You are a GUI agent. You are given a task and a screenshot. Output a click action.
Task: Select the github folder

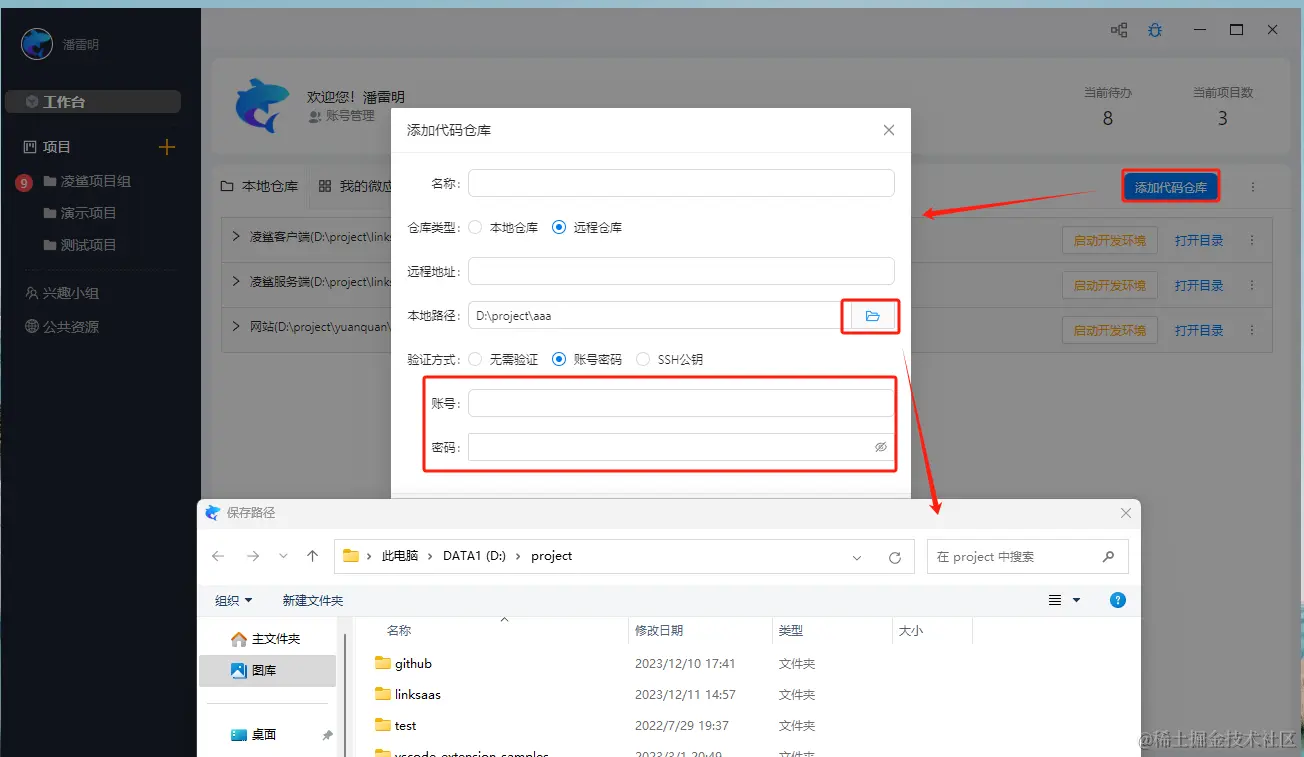(403, 663)
